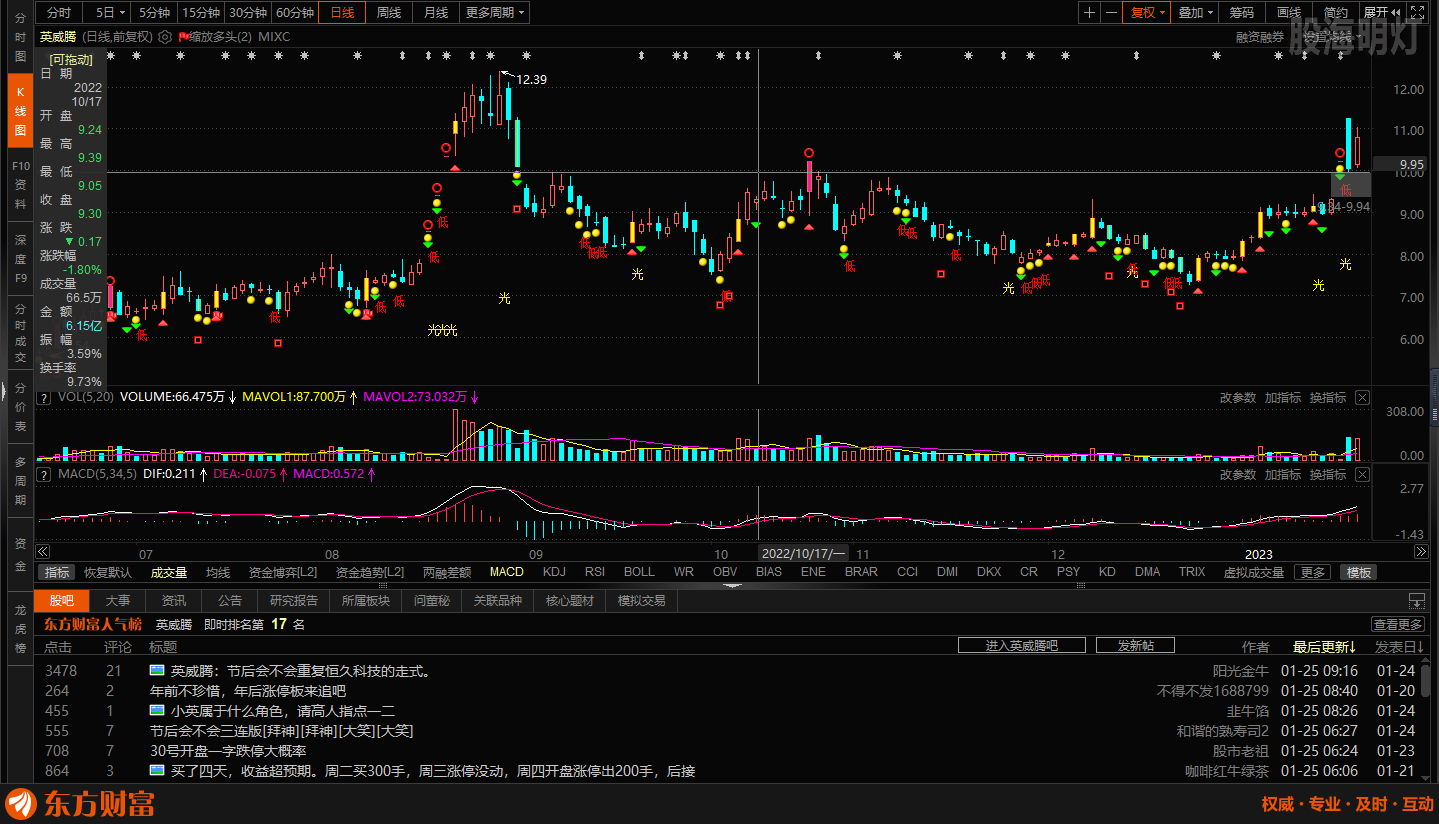
Task: Click MACD indicator help question icon
Action: coord(44,474)
